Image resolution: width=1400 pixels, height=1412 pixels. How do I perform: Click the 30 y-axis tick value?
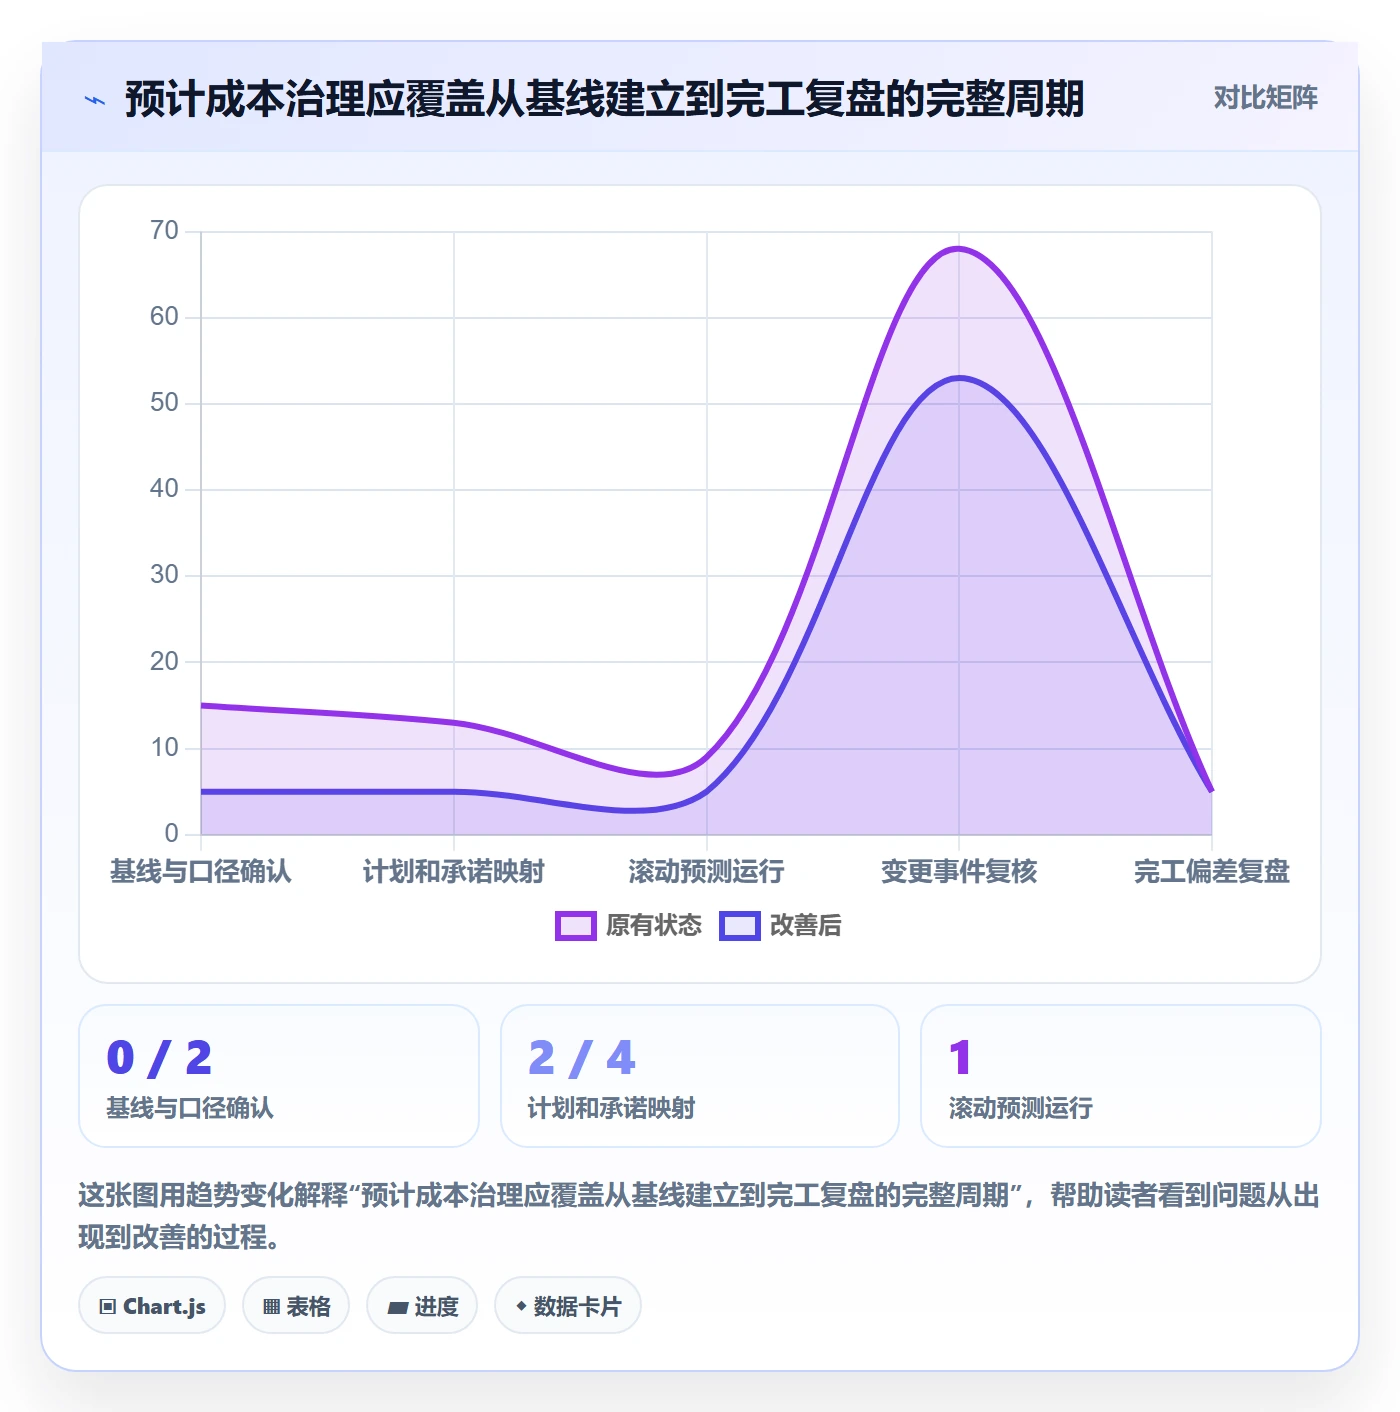pyautogui.click(x=164, y=575)
